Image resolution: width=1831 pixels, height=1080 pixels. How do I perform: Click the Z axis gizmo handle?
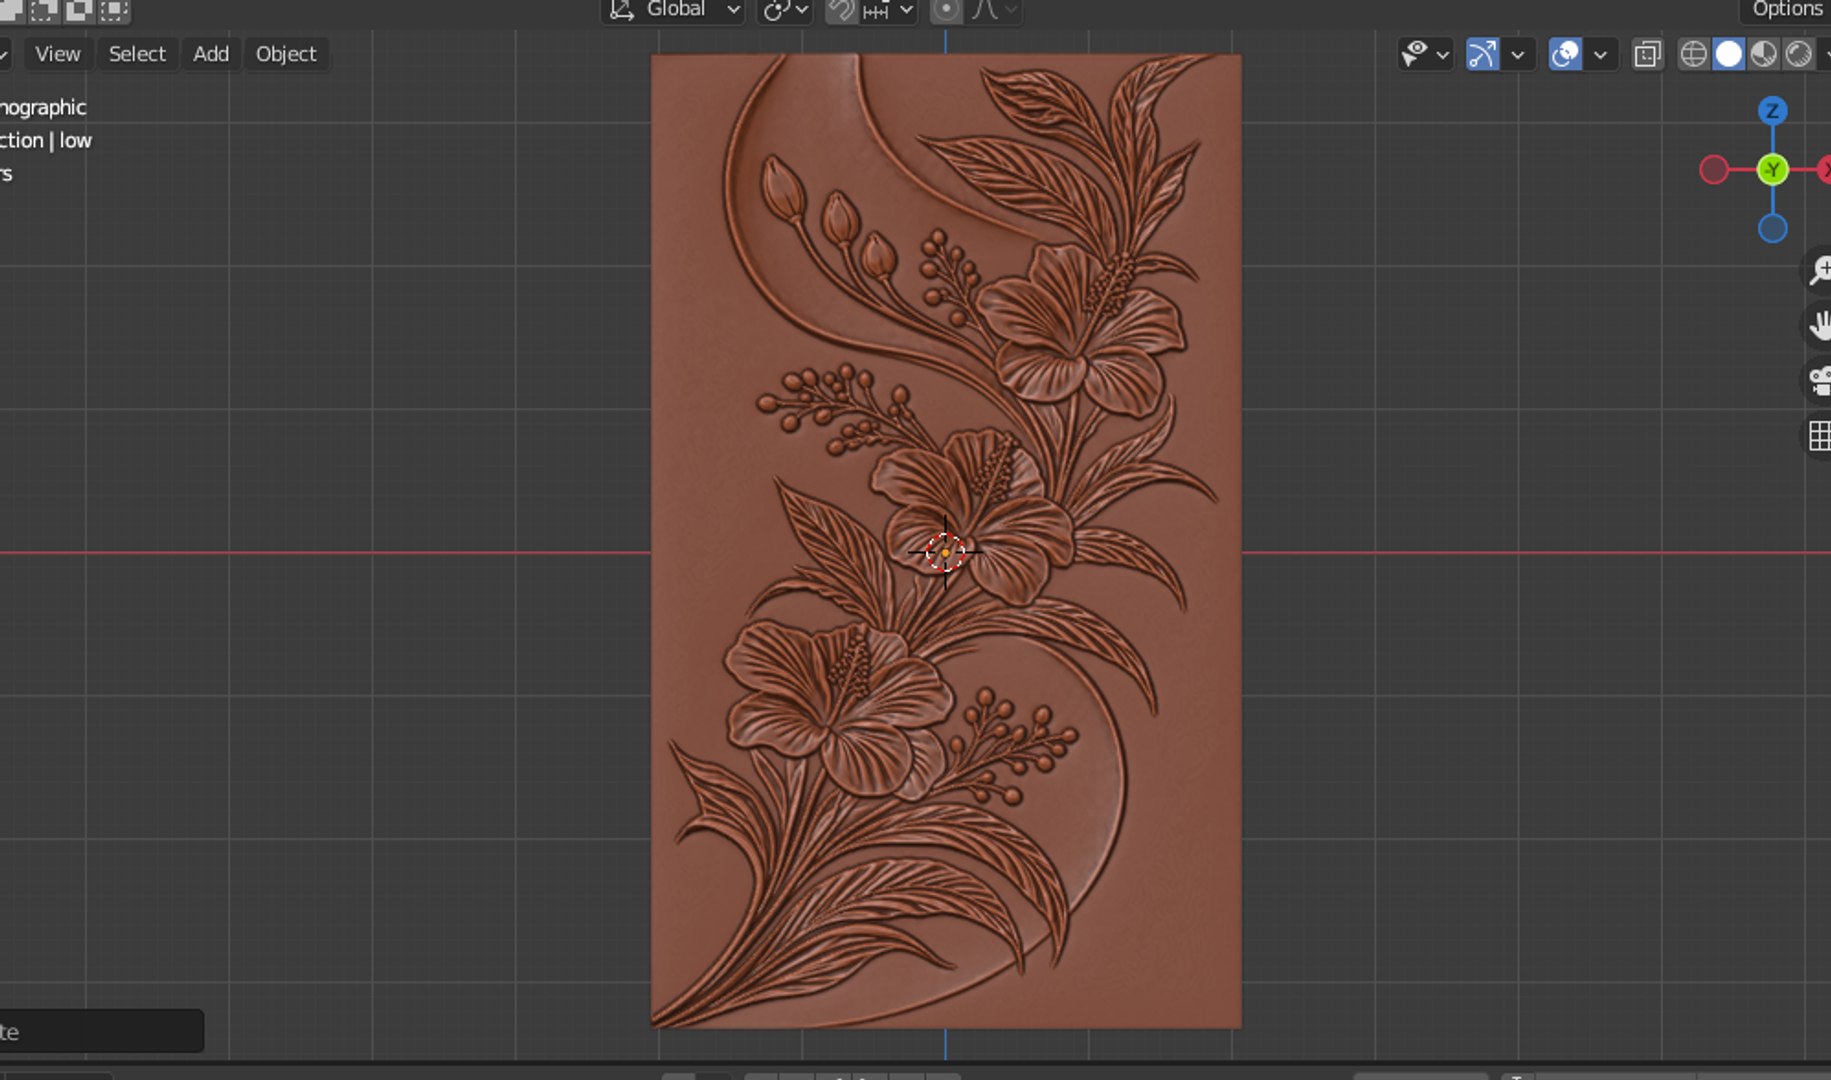[1772, 111]
